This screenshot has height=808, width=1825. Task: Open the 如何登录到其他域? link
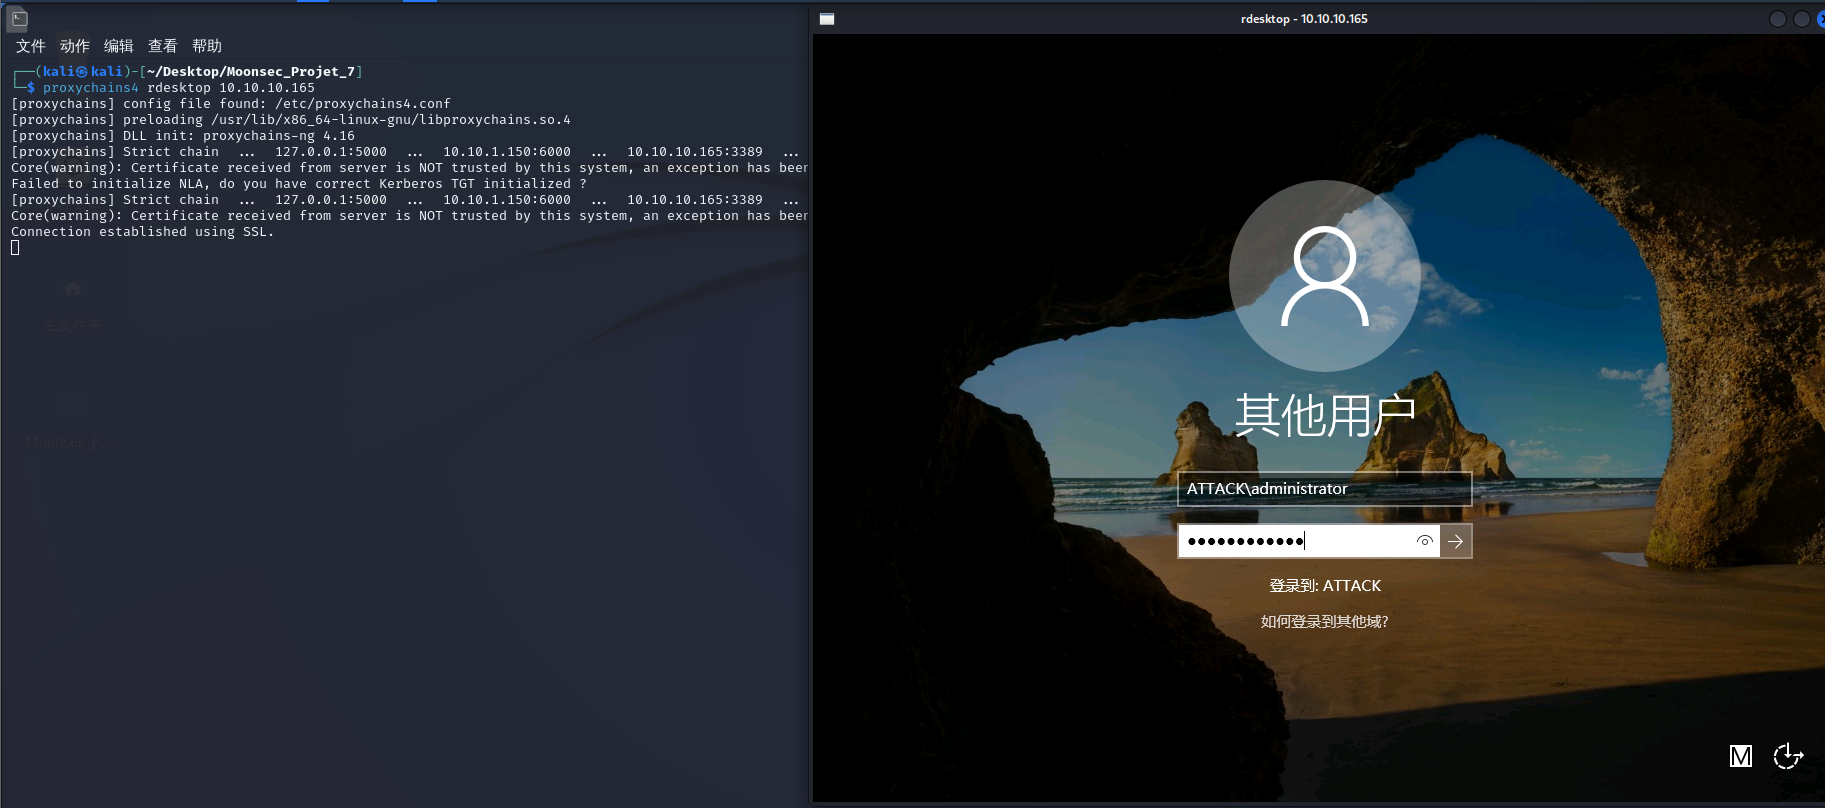(x=1324, y=622)
